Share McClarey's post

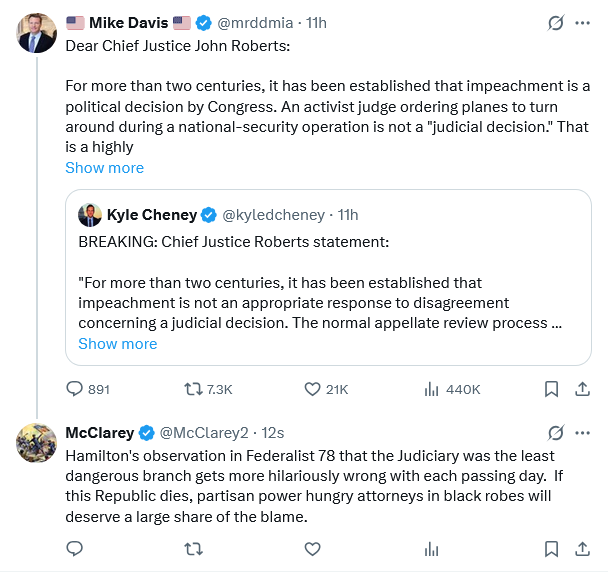coord(583,548)
